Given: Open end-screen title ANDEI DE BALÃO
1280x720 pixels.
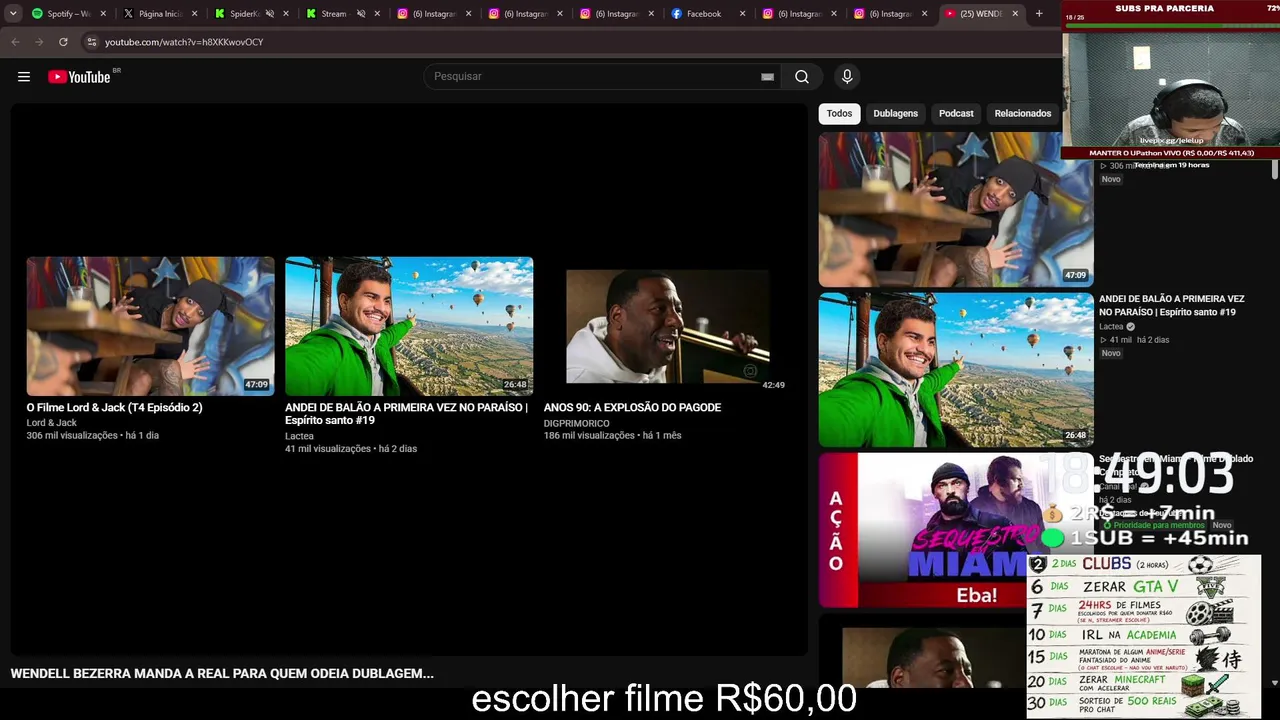Looking at the screenshot, I should [x=406, y=414].
